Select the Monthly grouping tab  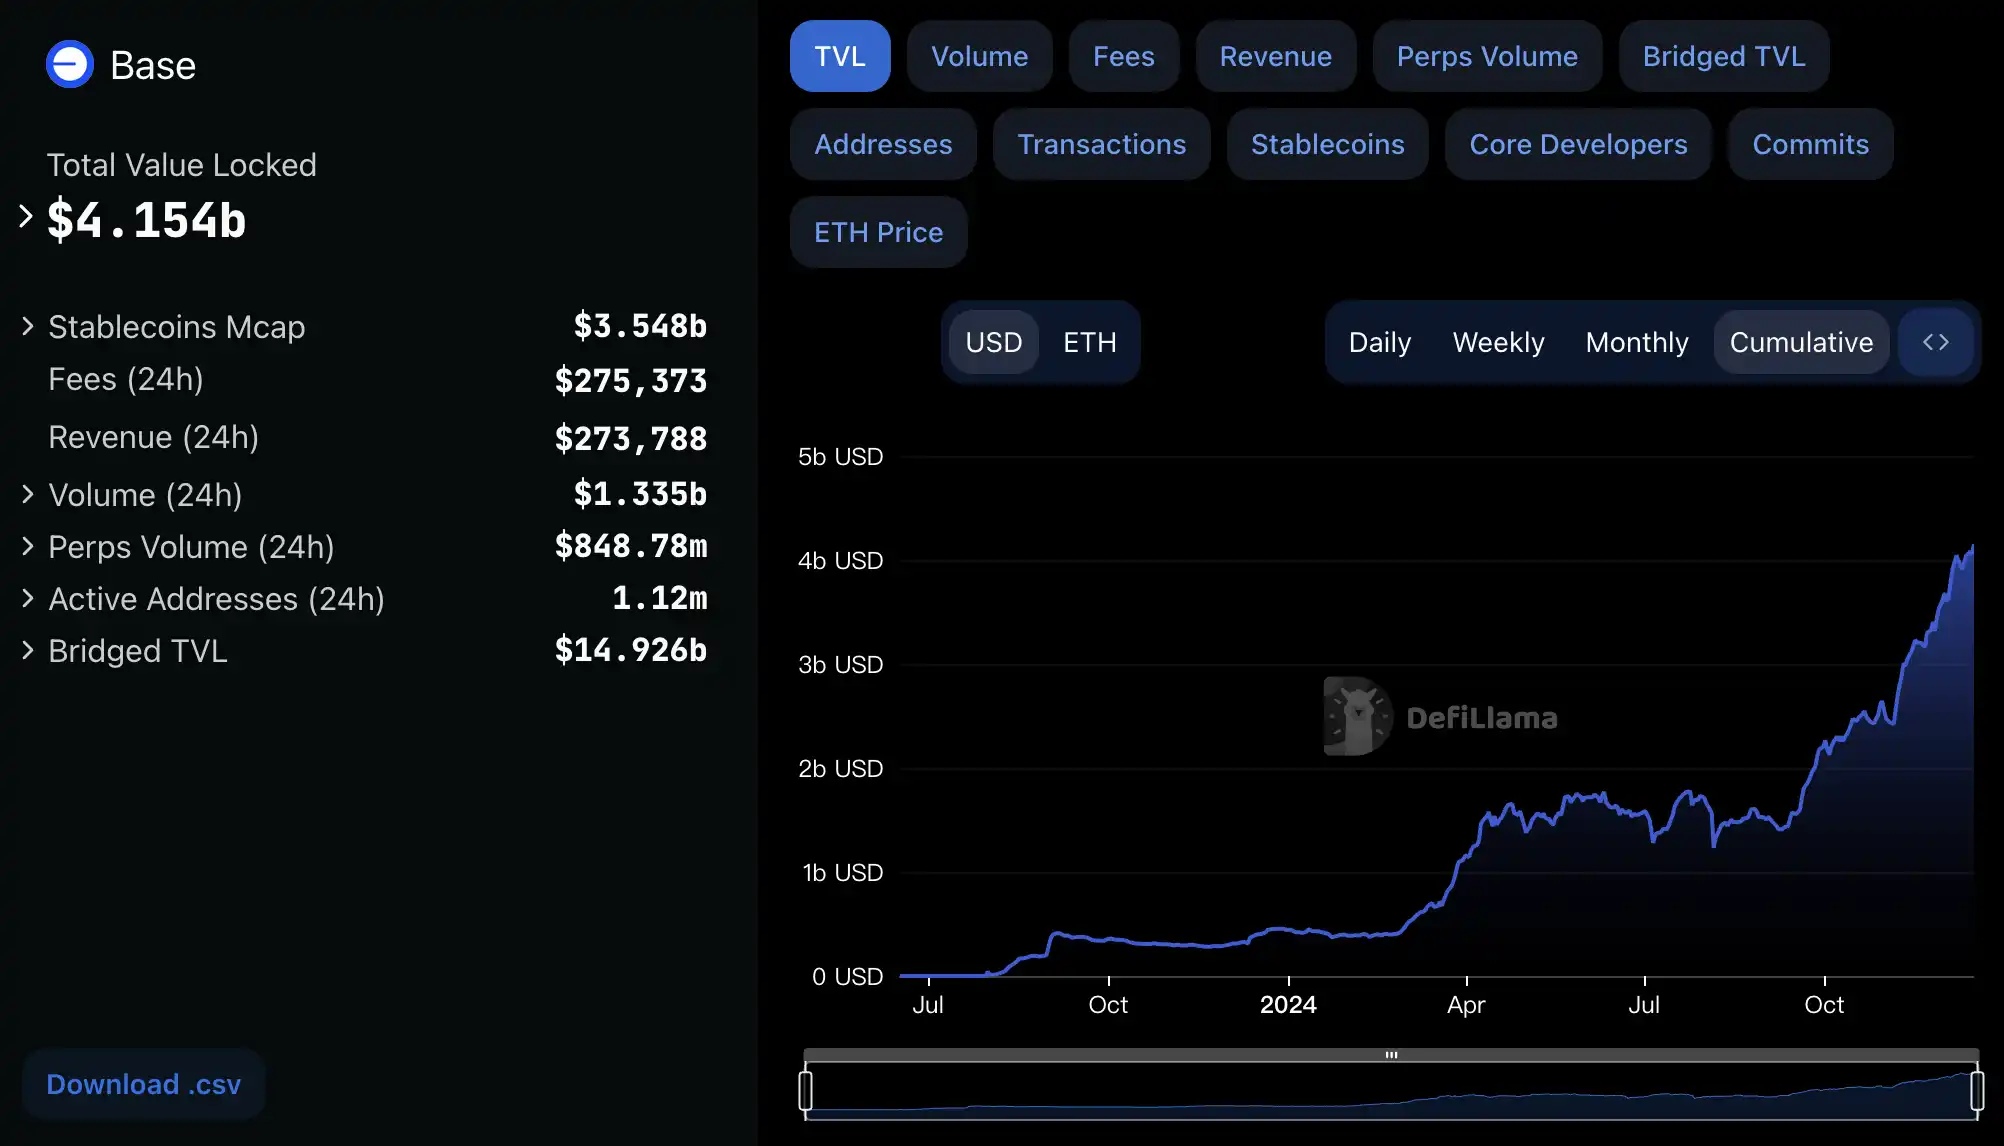pos(1636,342)
